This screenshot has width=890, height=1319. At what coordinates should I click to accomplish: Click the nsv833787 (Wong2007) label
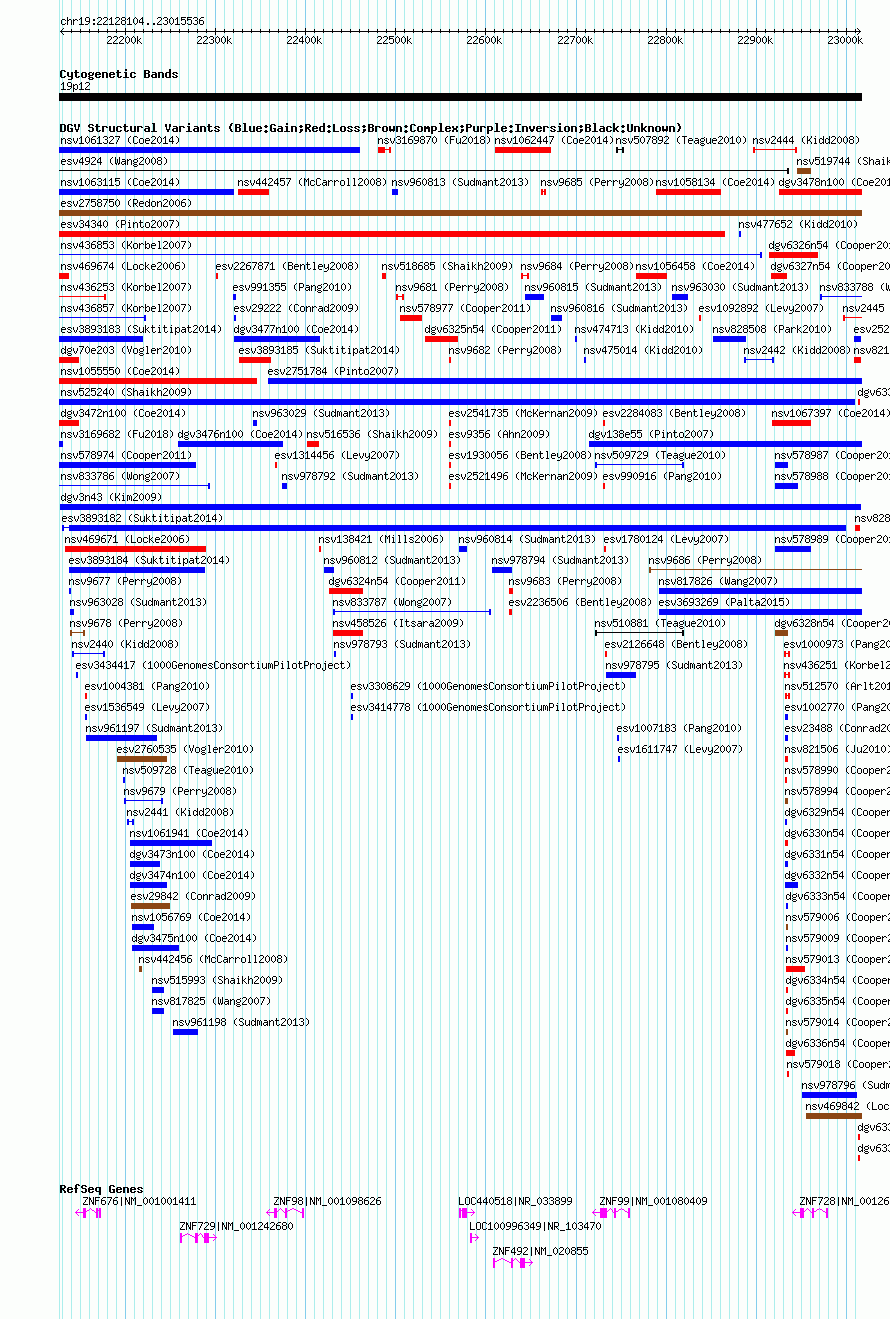(x=392, y=602)
